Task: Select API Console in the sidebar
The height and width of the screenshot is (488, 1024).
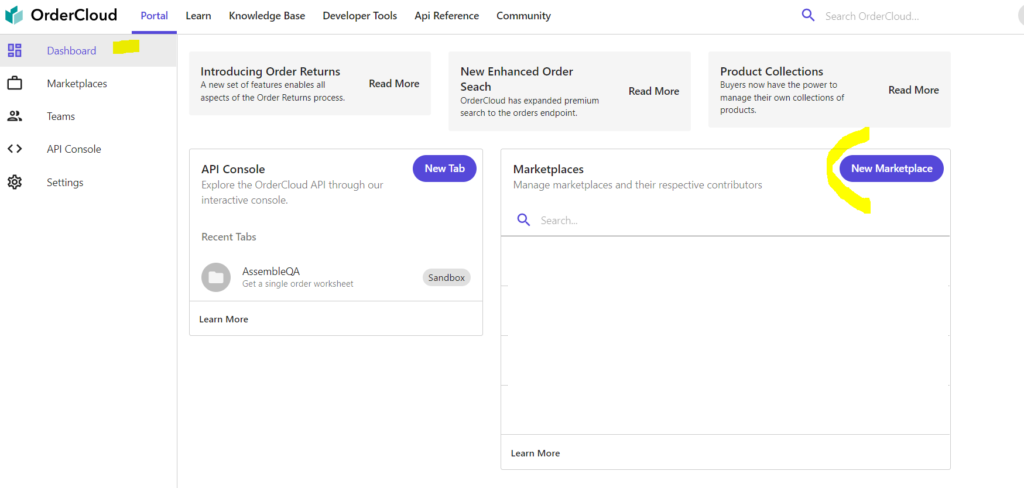Action: (x=88, y=149)
